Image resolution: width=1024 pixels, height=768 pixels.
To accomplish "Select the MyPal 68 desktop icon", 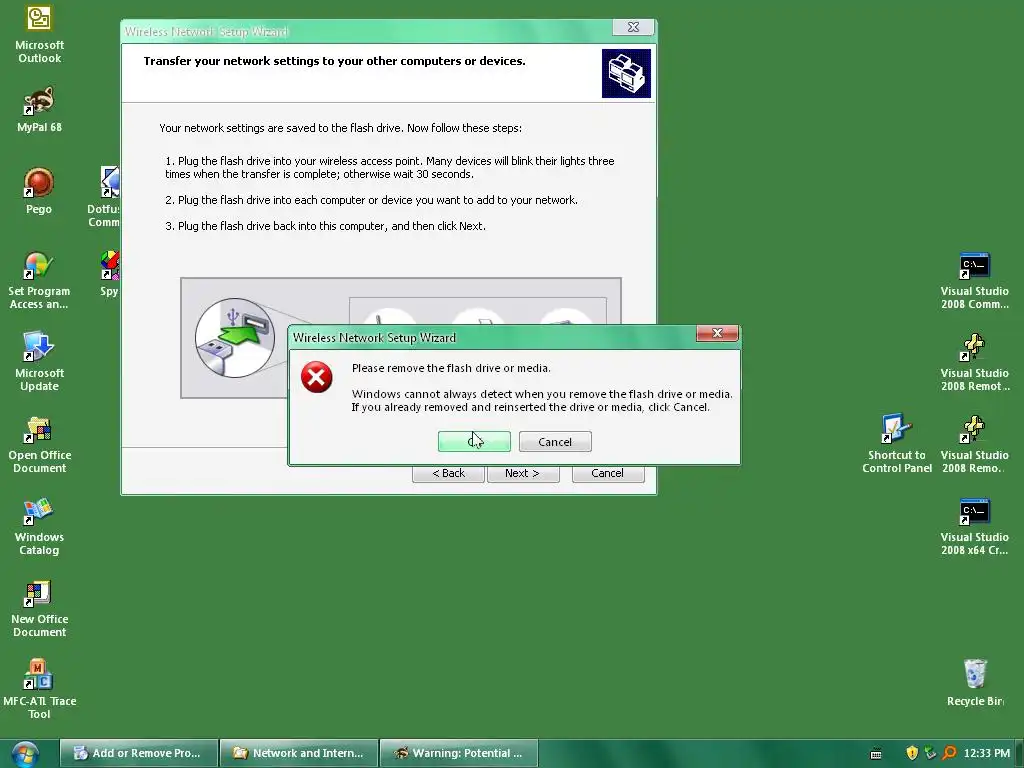I will [x=39, y=110].
